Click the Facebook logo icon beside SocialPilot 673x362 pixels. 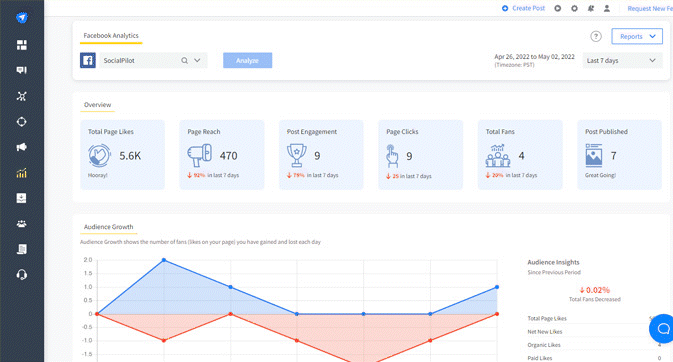pos(88,61)
